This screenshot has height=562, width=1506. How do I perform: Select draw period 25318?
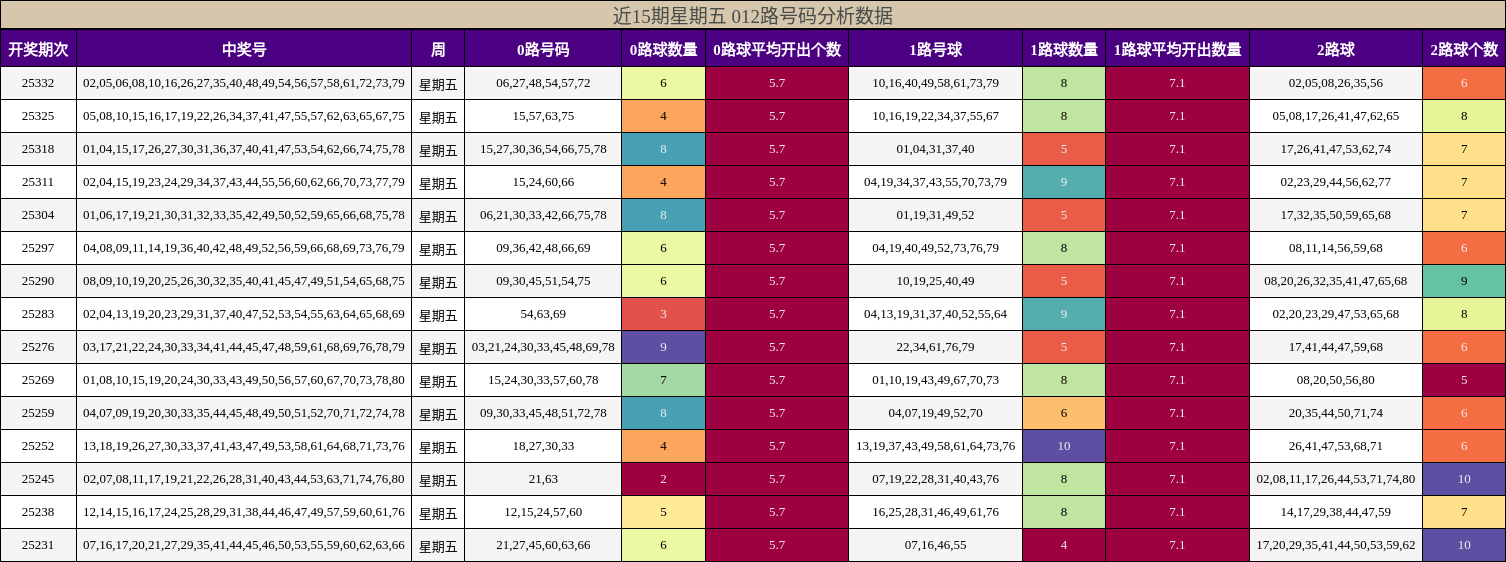(38, 149)
